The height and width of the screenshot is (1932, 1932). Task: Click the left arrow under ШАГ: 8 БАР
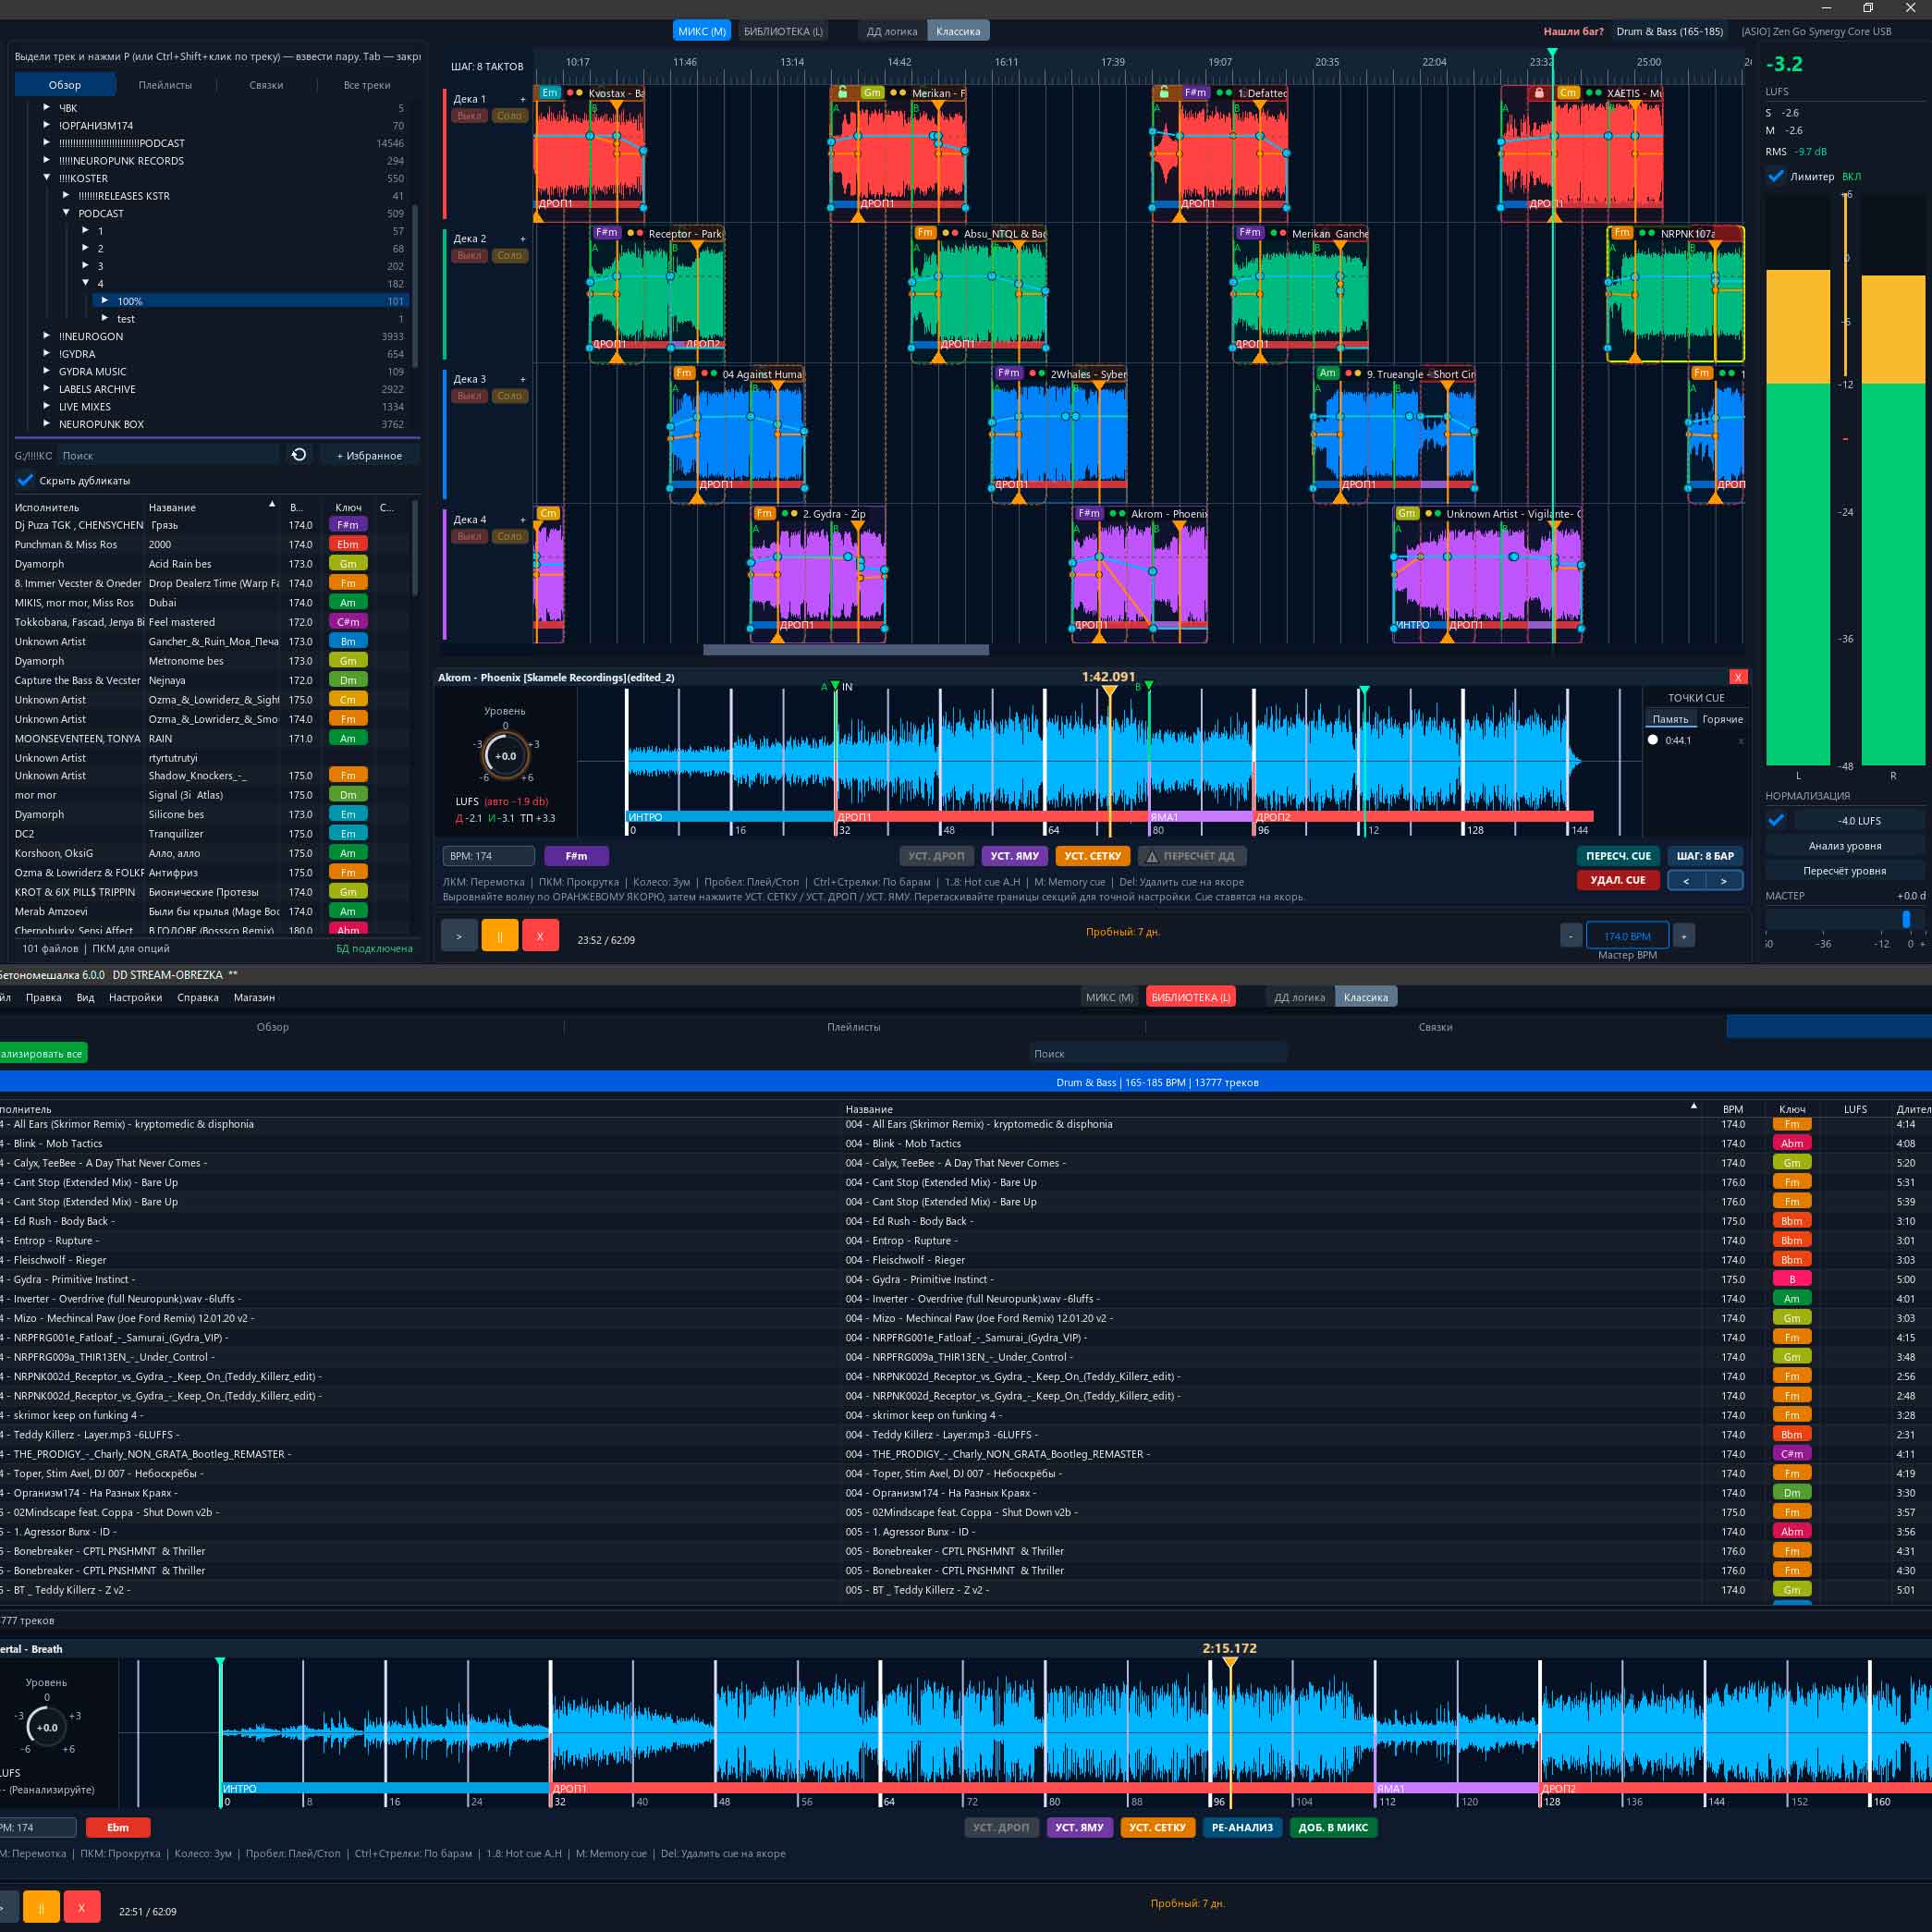tap(1686, 881)
